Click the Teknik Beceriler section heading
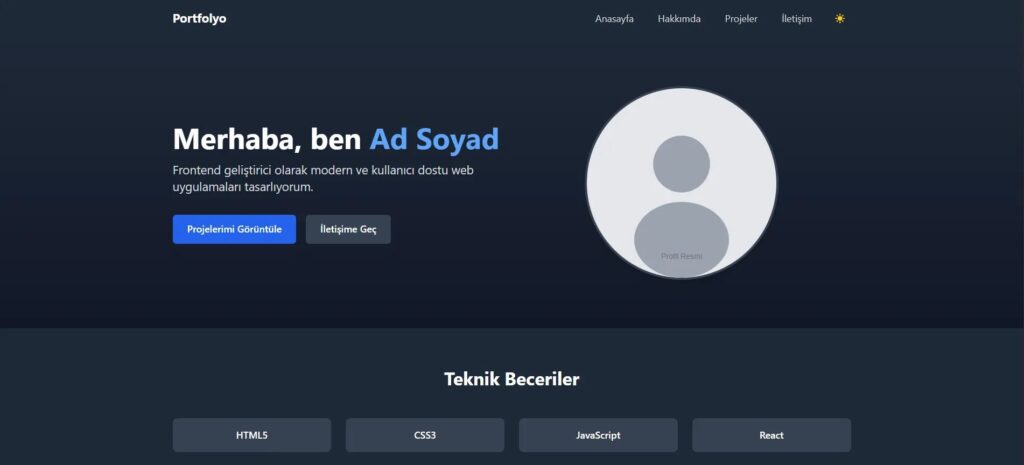Screen dimensions: 1024x465 pos(512,379)
